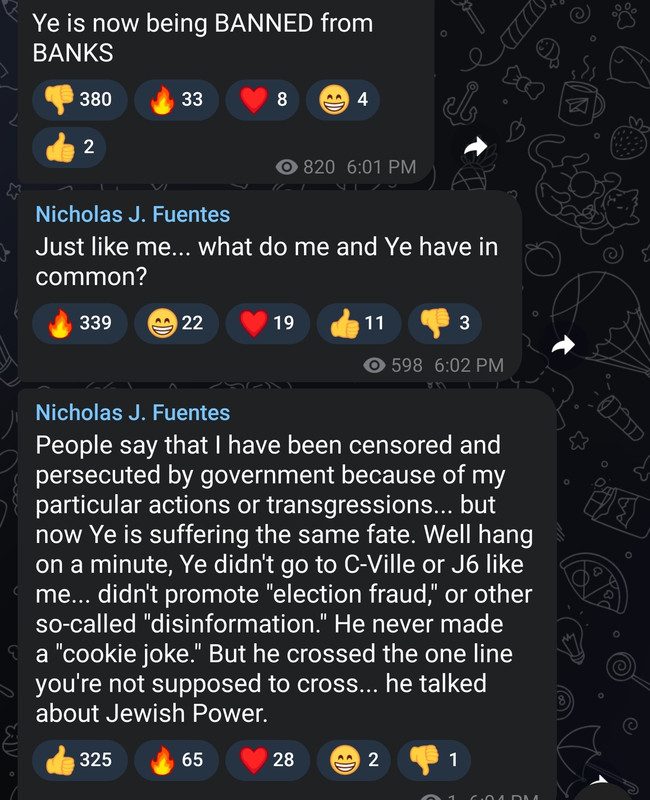Toggle the fire reaction with 33
This screenshot has height=800, width=650.
[x=177, y=100]
